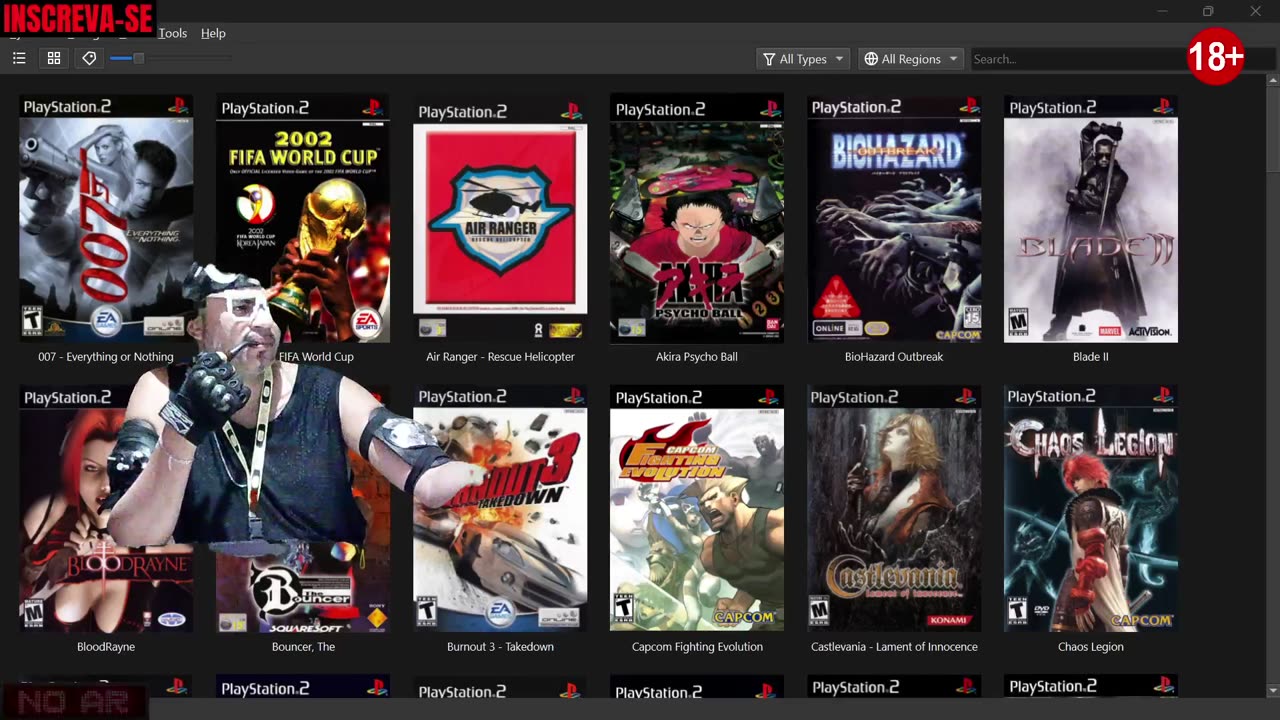Expand the All Regions filter dropdown
Viewport: 1280px width, 720px height.
tap(911, 59)
